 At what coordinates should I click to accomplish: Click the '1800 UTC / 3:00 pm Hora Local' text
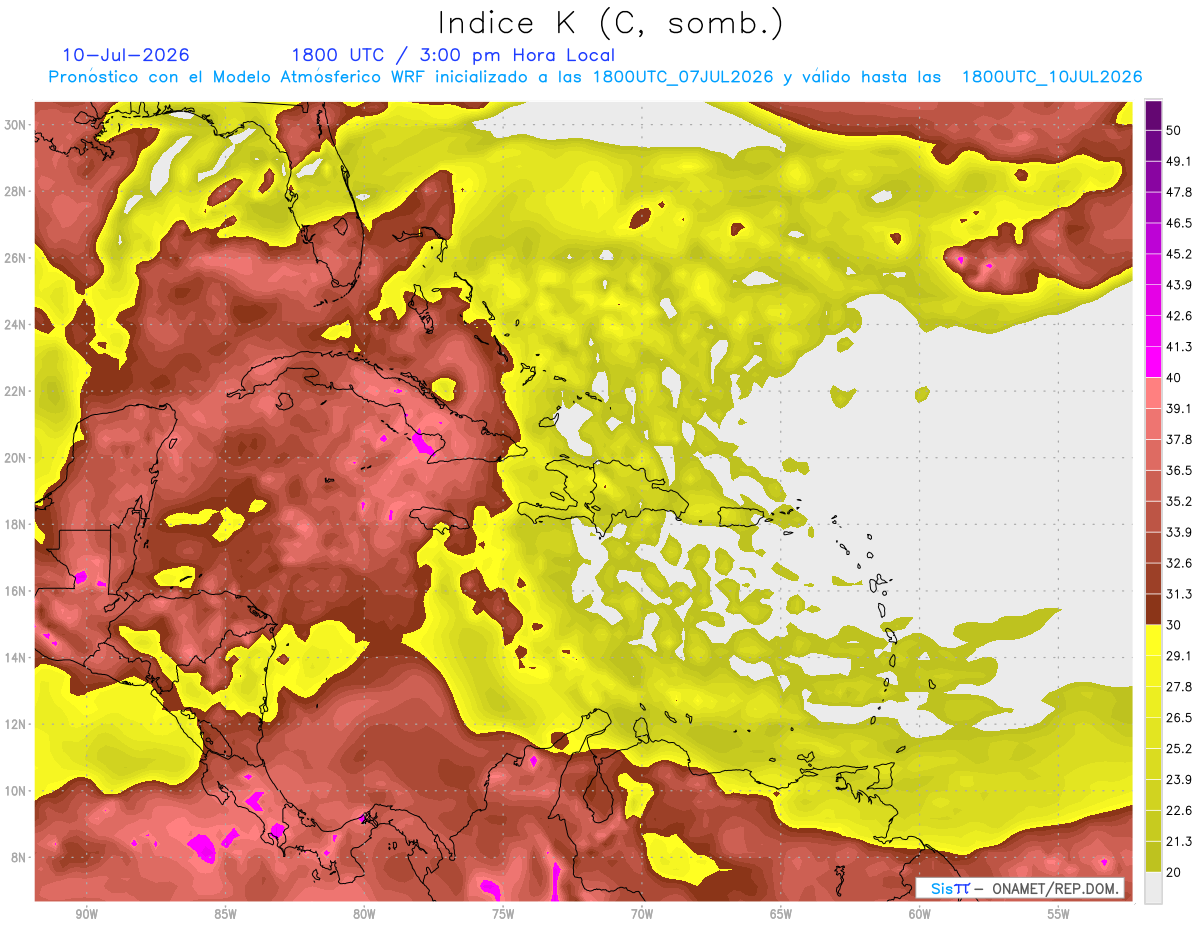[453, 55]
